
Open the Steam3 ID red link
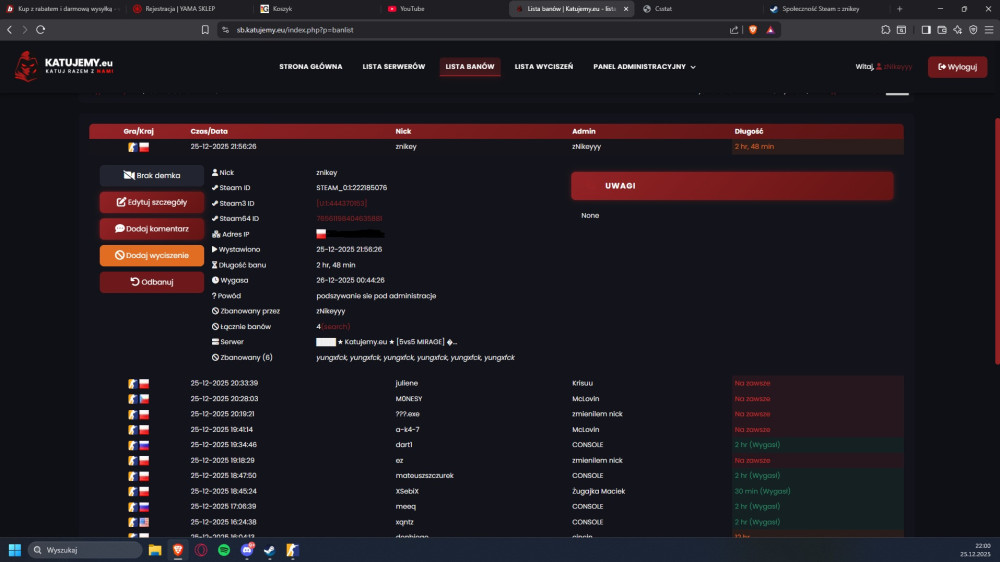pos(342,203)
